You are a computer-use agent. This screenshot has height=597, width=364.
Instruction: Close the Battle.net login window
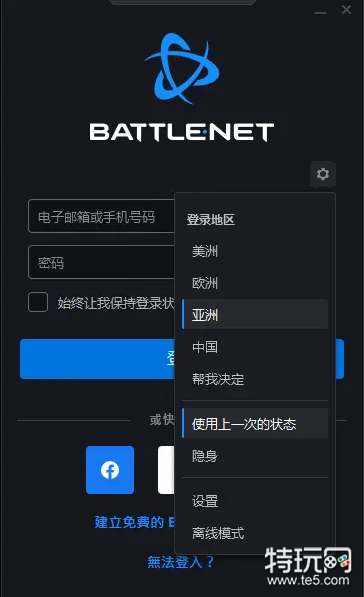346,10
